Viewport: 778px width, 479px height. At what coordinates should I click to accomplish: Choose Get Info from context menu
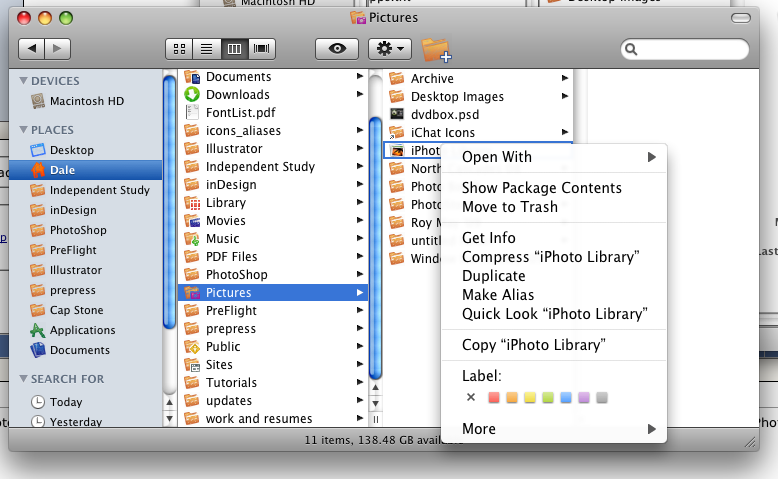coord(554,238)
